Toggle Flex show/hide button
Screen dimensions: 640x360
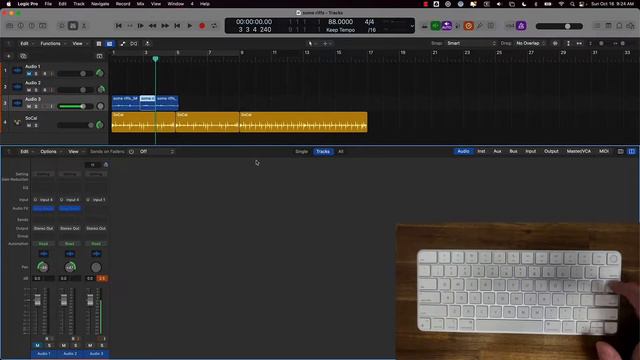[x=133, y=43]
